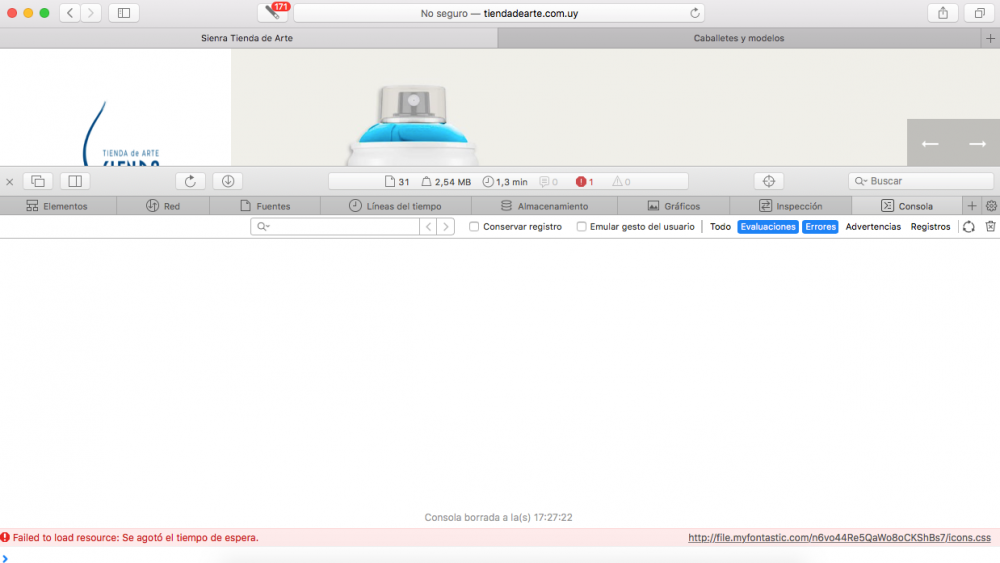Download web archive from inspector toolbar
This screenshot has width=1000, height=563.
tap(228, 181)
